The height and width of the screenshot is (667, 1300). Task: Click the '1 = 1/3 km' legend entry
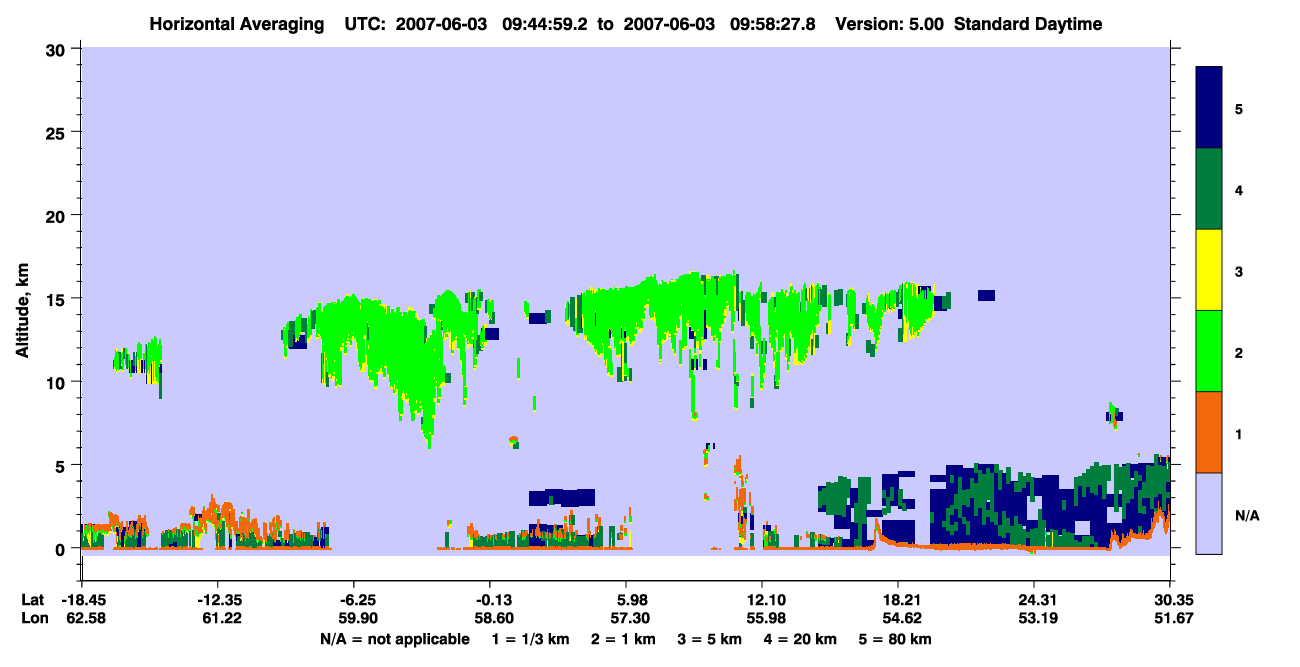click(x=531, y=638)
